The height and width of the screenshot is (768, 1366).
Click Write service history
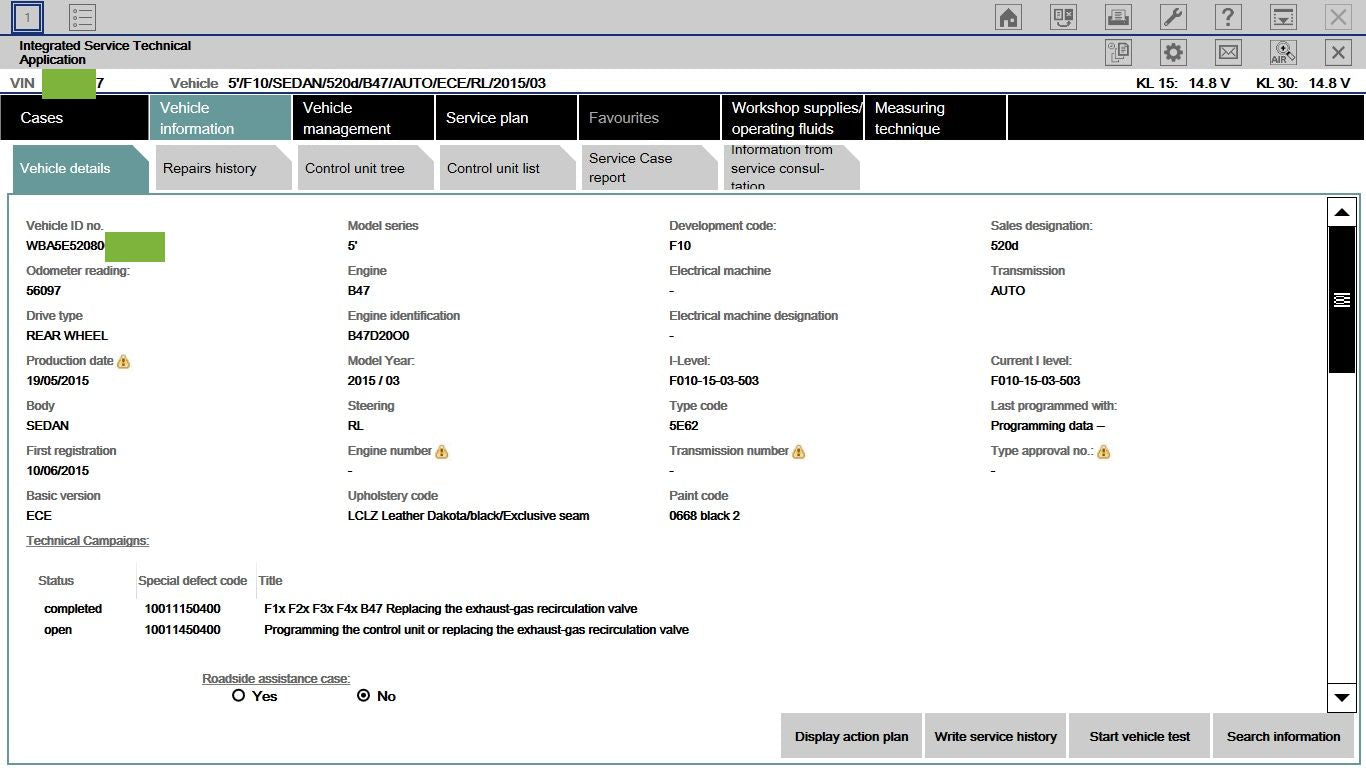[x=994, y=736]
